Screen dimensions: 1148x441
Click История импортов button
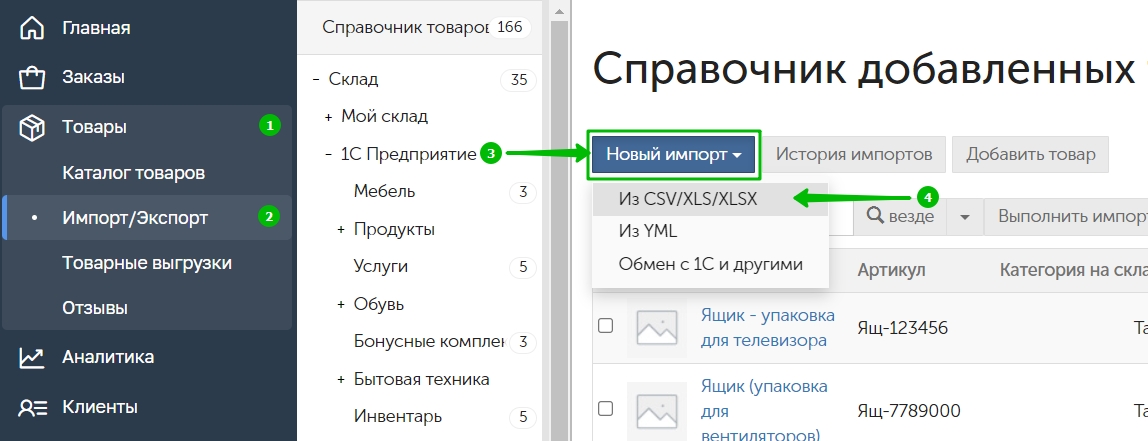coord(854,155)
